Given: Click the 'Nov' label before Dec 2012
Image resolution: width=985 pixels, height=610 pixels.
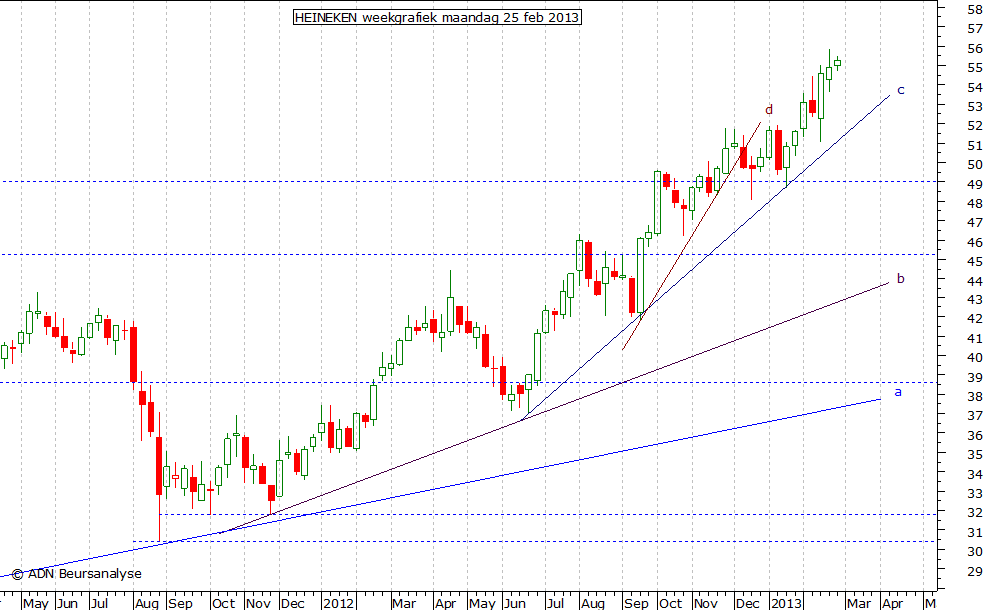Looking at the screenshot, I should [705, 603].
